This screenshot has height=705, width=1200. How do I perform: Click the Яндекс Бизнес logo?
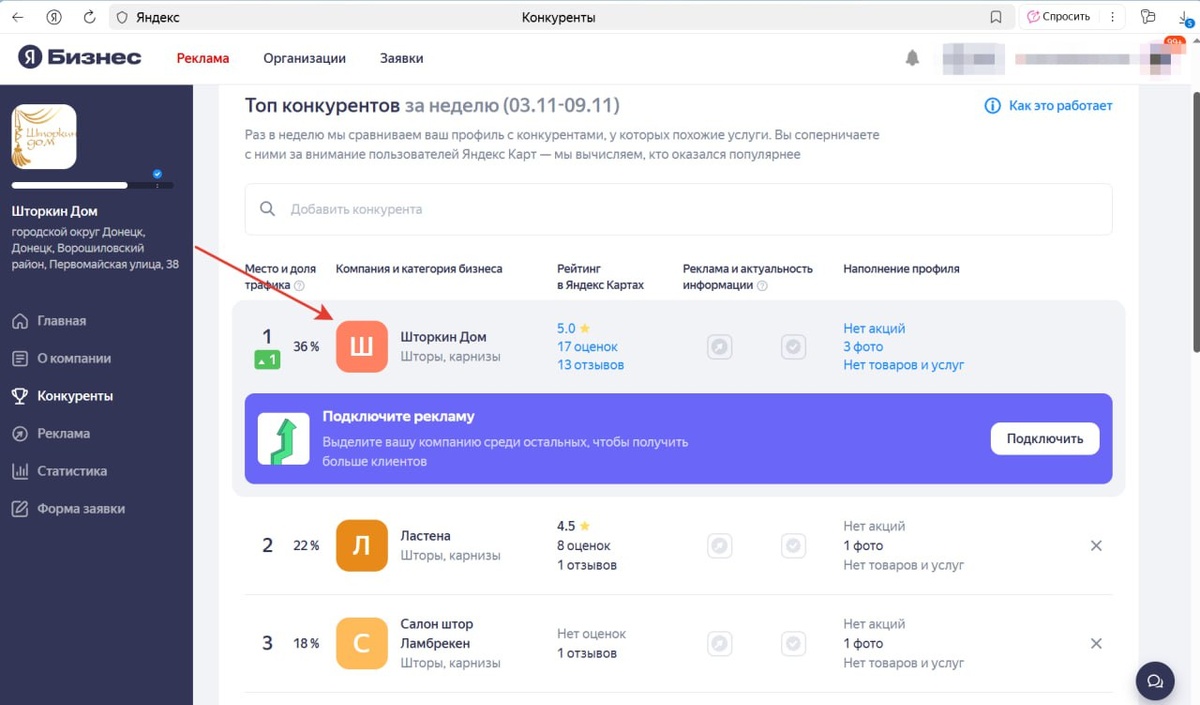pyautogui.click(x=79, y=57)
